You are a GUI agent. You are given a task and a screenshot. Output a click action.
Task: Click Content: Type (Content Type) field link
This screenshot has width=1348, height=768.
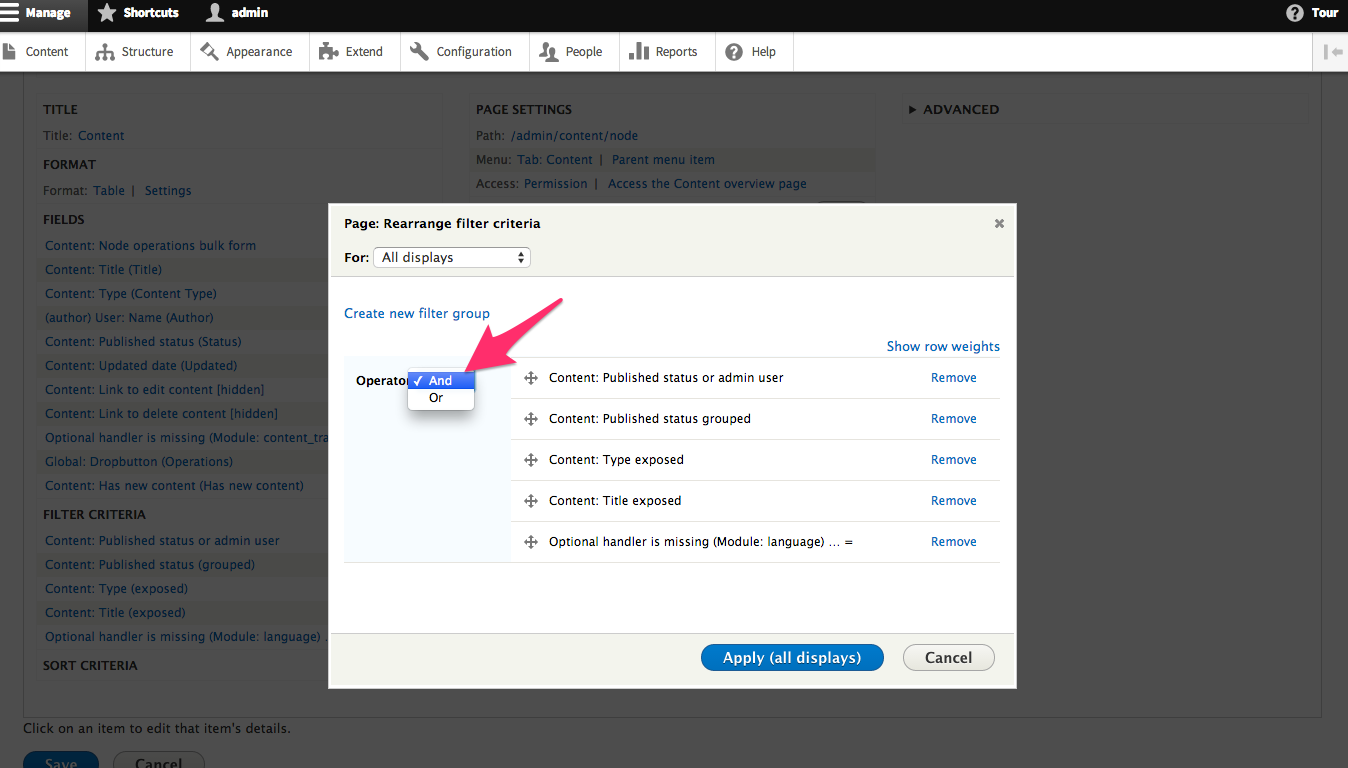pyautogui.click(x=131, y=294)
